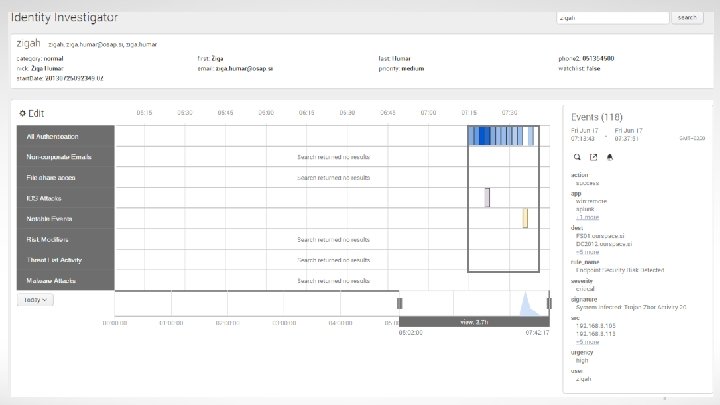Click the identity search input field
Image resolution: width=720 pixels, height=405 pixels.
613,18
